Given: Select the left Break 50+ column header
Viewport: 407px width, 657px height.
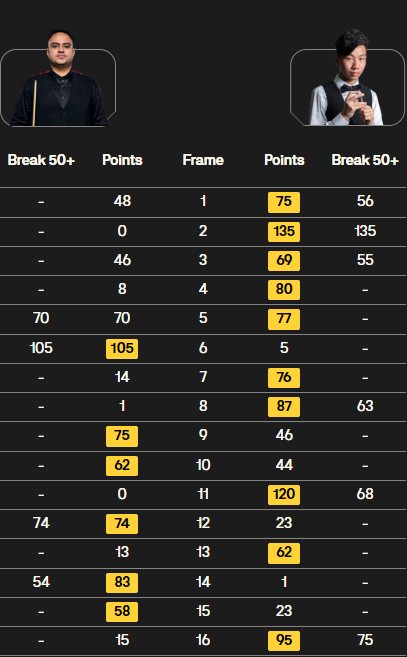Looking at the screenshot, I should pos(41,160).
